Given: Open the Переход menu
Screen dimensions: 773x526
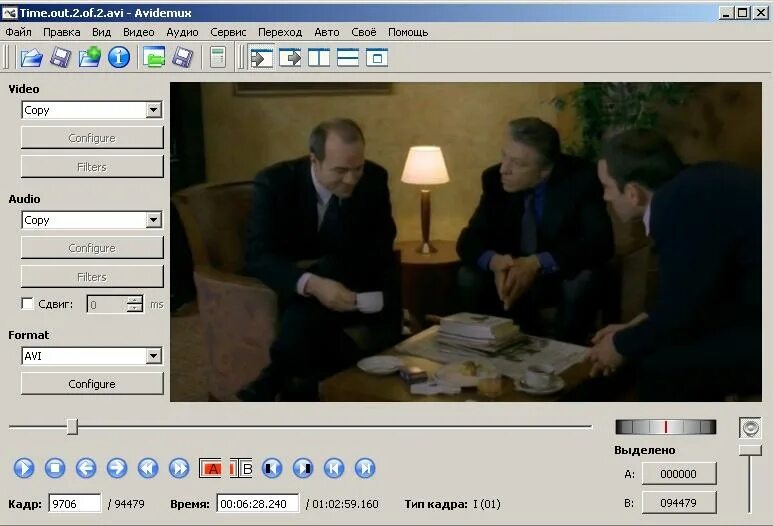Looking at the screenshot, I should pos(280,33).
